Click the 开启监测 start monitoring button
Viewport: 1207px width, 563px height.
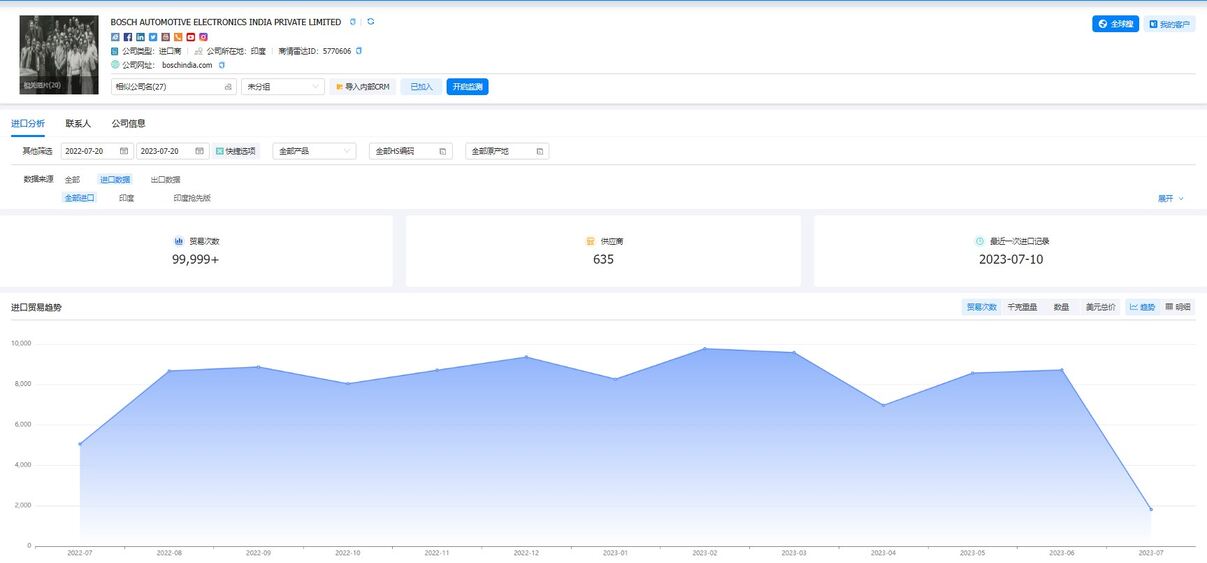click(467, 87)
